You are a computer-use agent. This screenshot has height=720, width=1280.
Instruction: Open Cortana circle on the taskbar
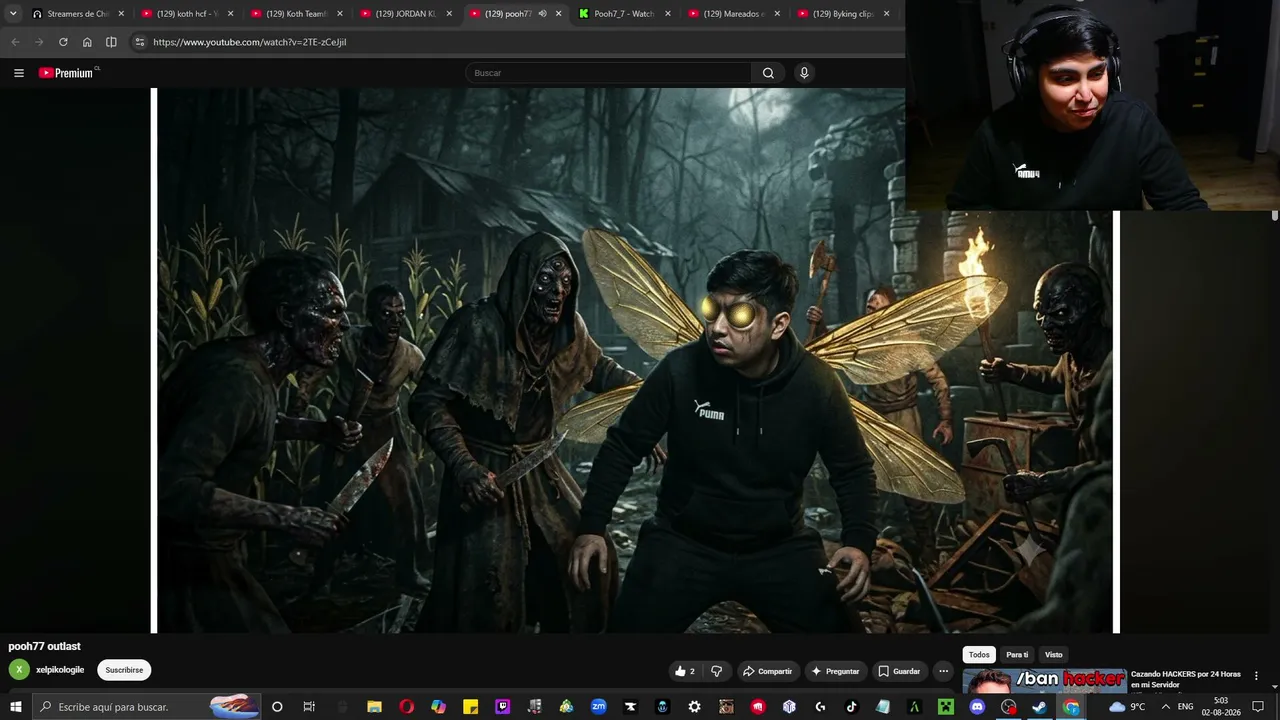277,707
